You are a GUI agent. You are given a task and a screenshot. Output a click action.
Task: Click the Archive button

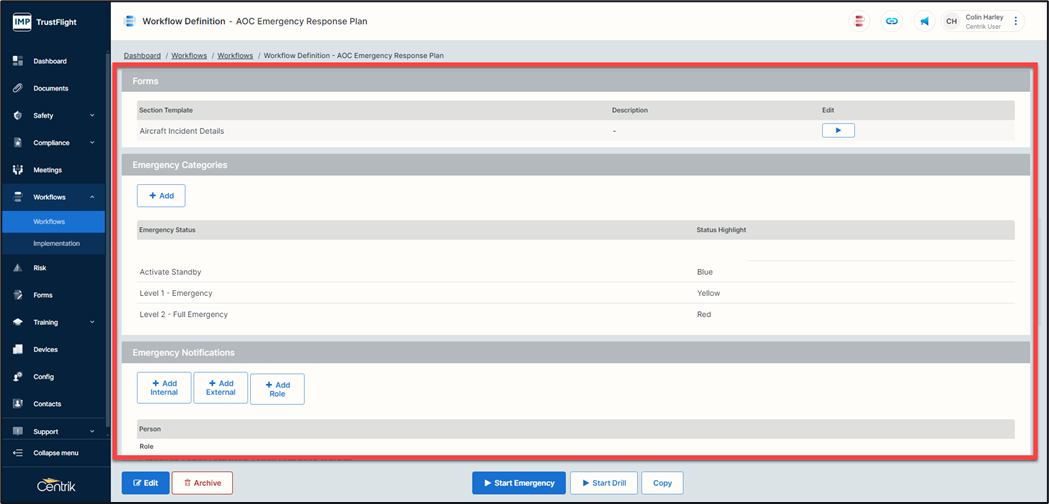point(202,483)
